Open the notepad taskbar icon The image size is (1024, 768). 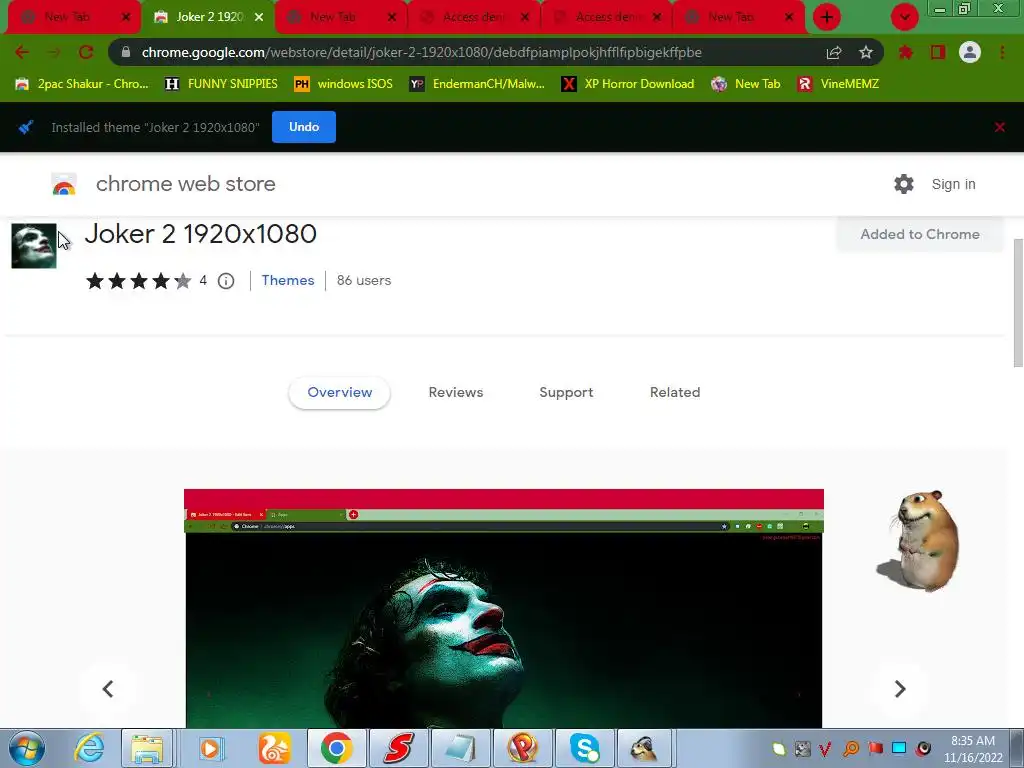pos(460,748)
